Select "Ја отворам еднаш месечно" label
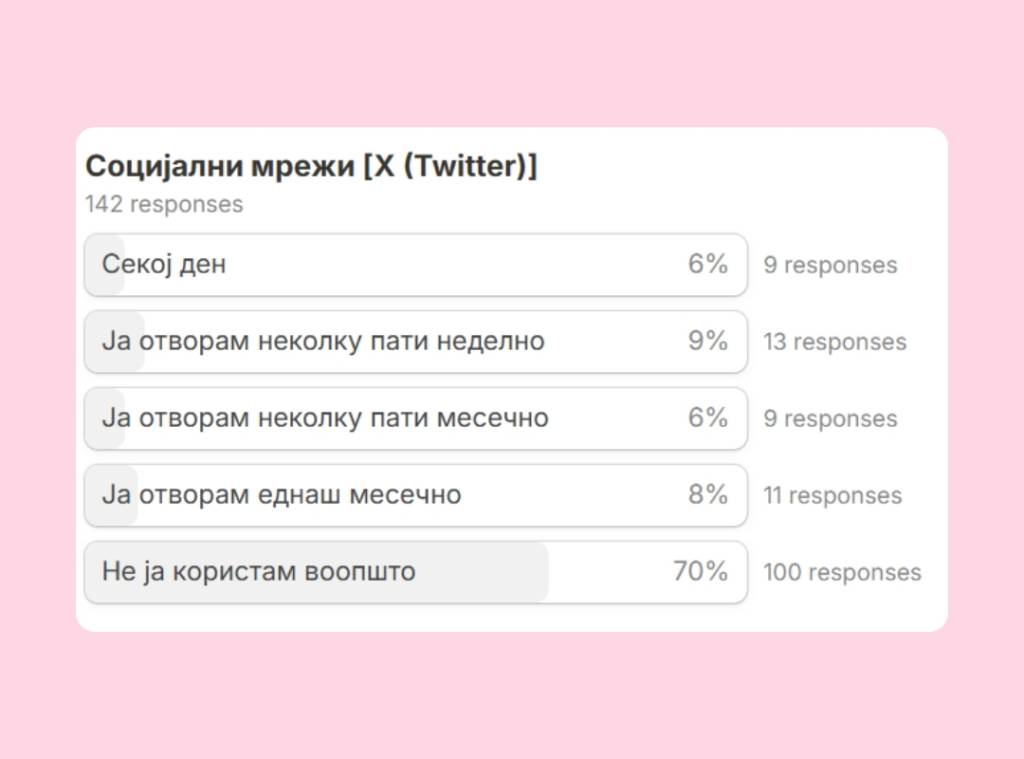The height and width of the screenshot is (759, 1024). [281, 495]
